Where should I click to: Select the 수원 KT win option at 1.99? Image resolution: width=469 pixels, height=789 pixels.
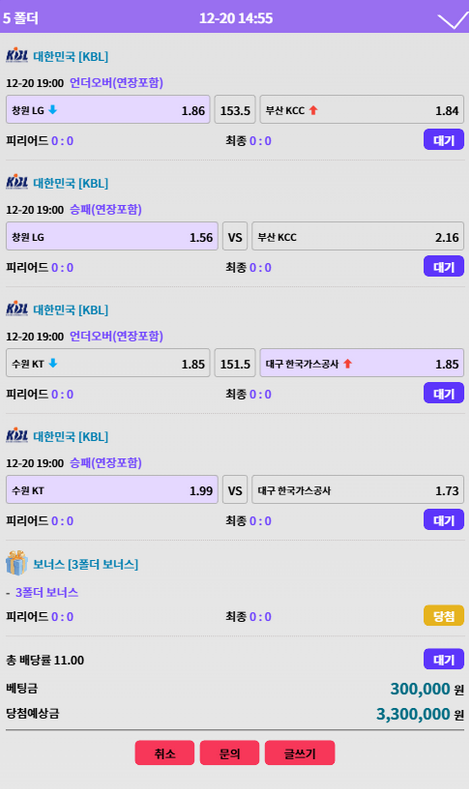tap(112, 490)
